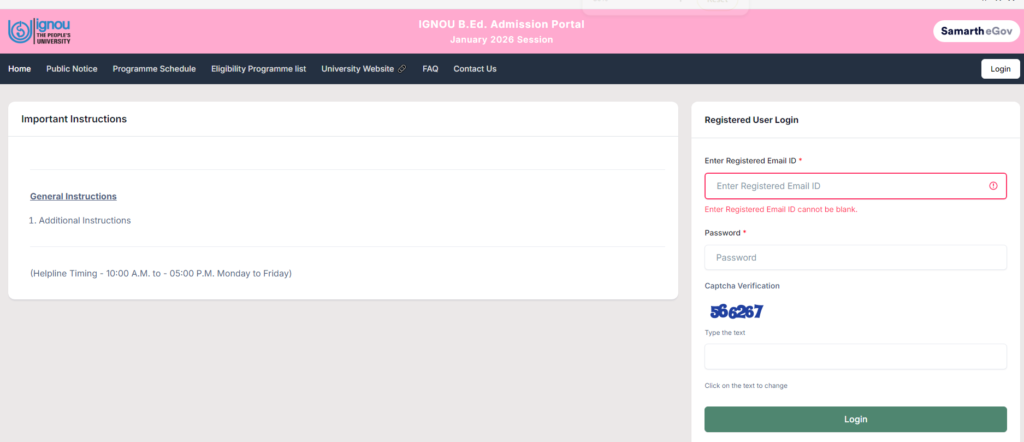Click the IGNOU university logo
The image size is (1024, 442).
[x=39, y=31]
